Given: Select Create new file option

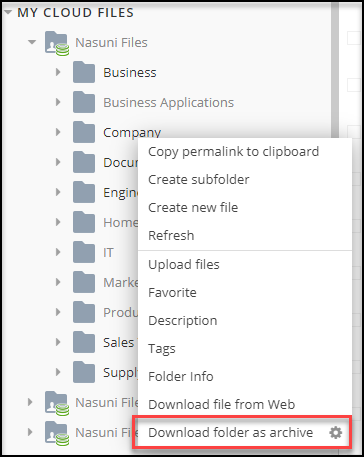Looking at the screenshot, I should click(193, 207).
